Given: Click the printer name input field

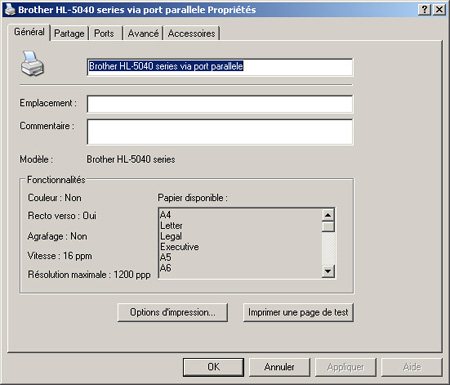Looking at the screenshot, I should coord(220,67).
